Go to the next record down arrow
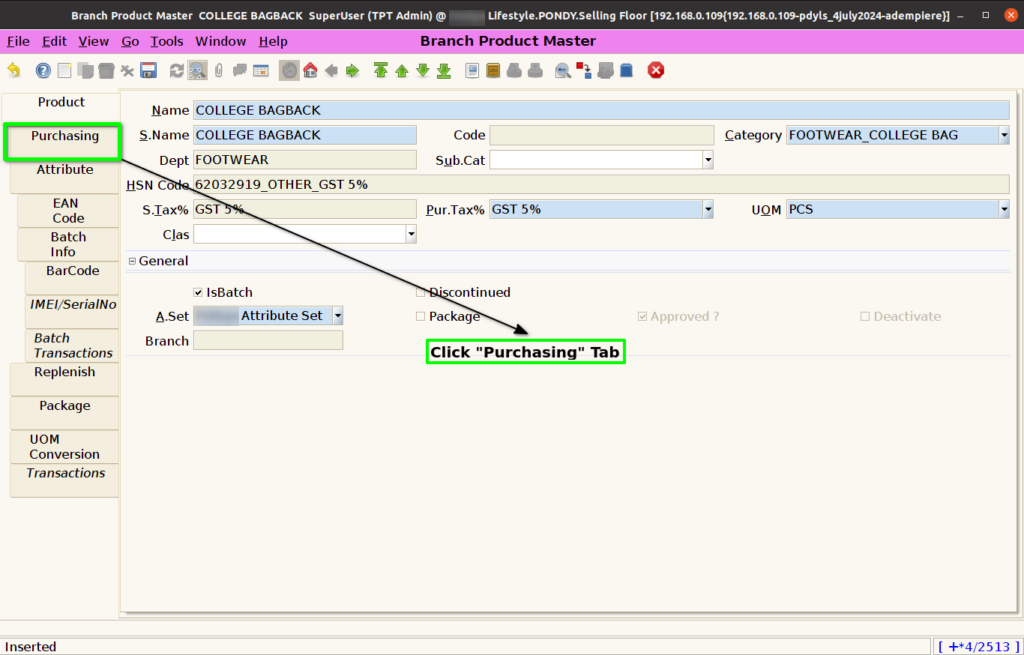Screen dimensions: 1024x655 (423, 71)
